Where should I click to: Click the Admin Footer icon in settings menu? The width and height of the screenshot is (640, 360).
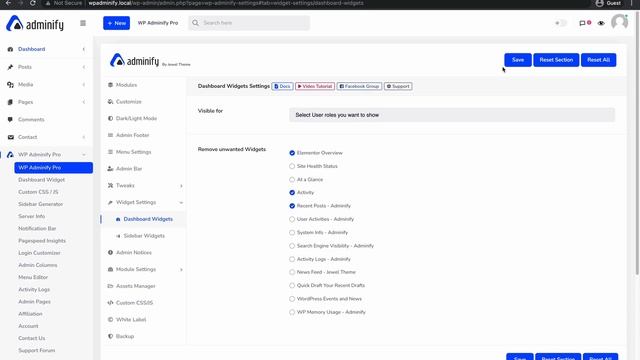pyautogui.click(x=110, y=135)
